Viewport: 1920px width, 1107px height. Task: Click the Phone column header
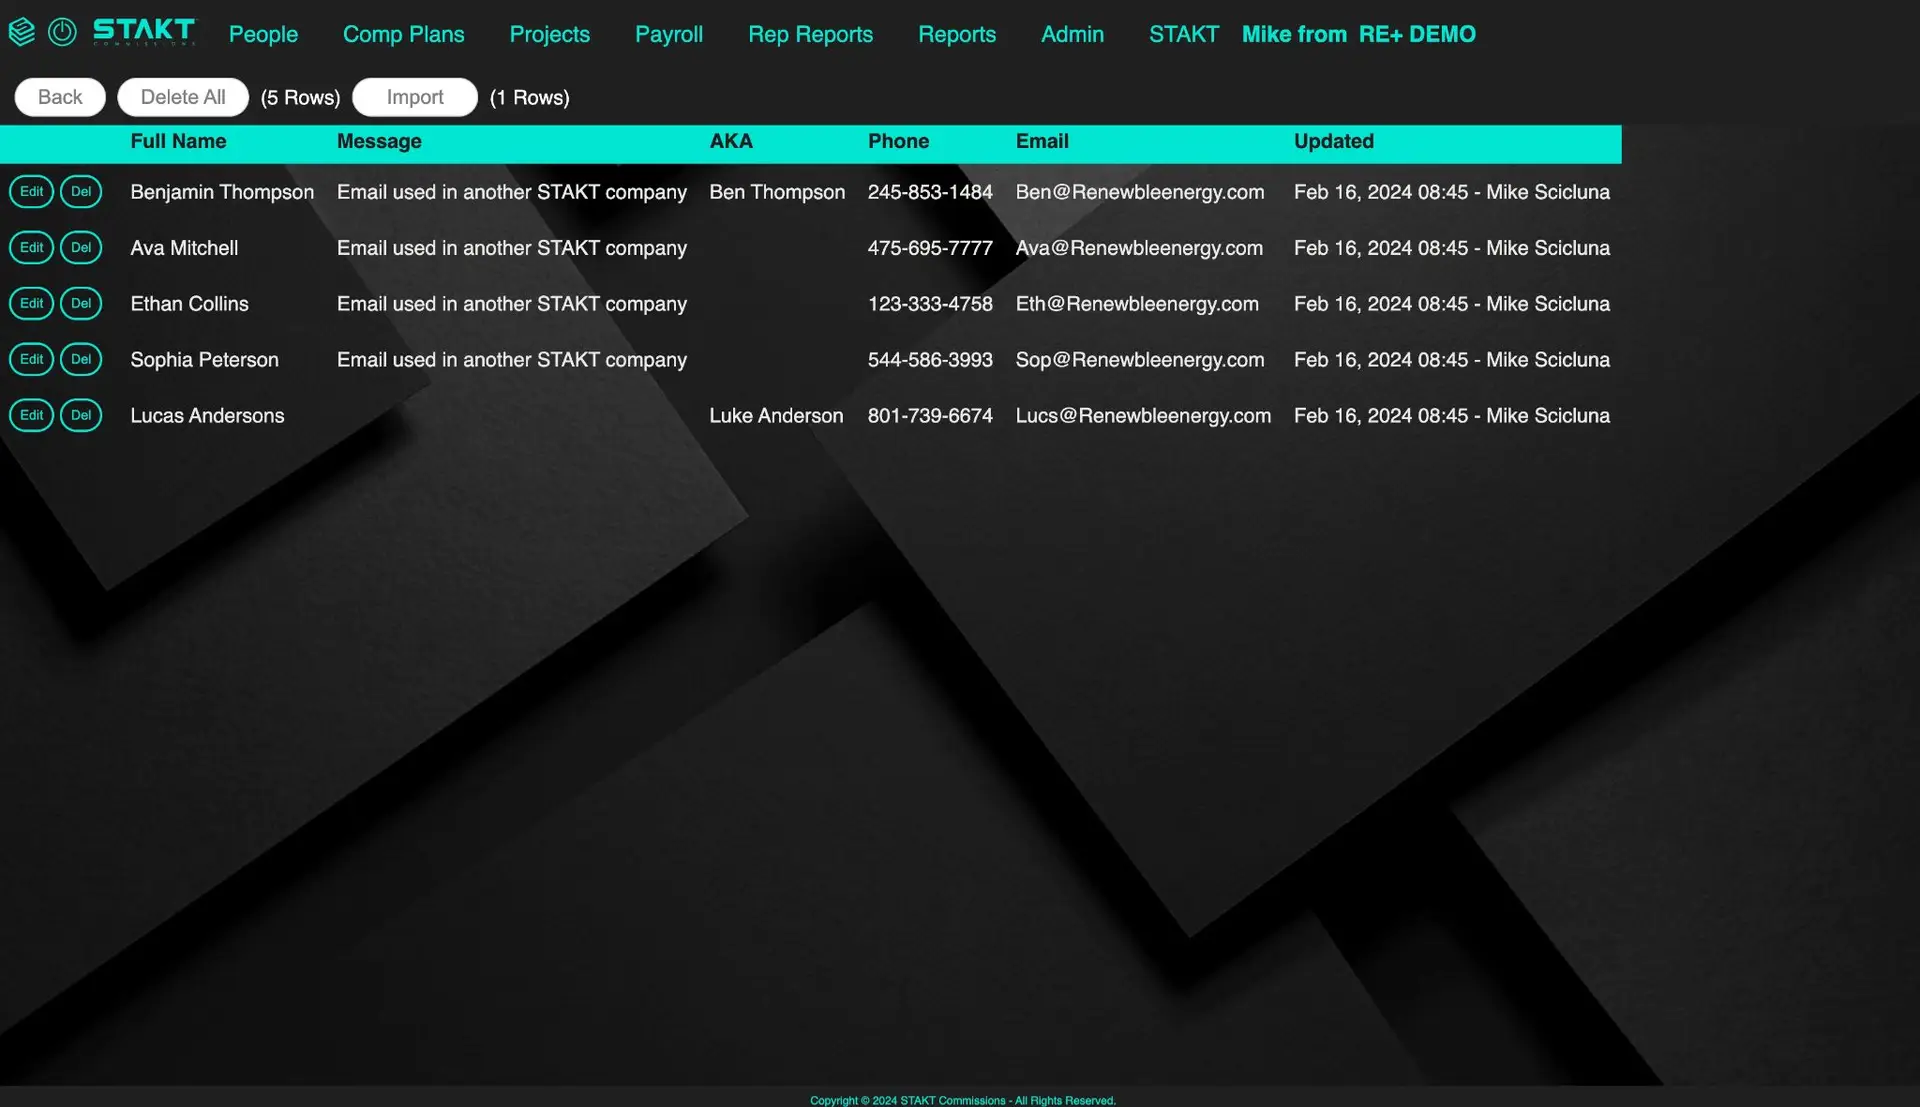[x=898, y=141]
